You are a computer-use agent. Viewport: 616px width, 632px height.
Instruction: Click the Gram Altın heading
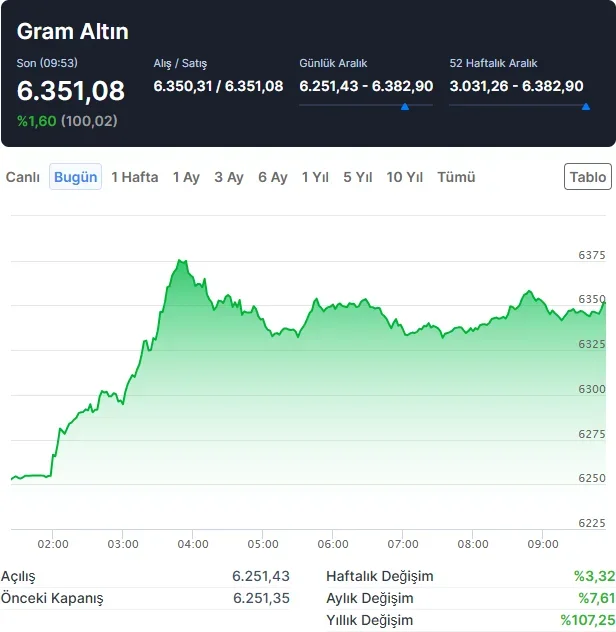[x=73, y=32]
